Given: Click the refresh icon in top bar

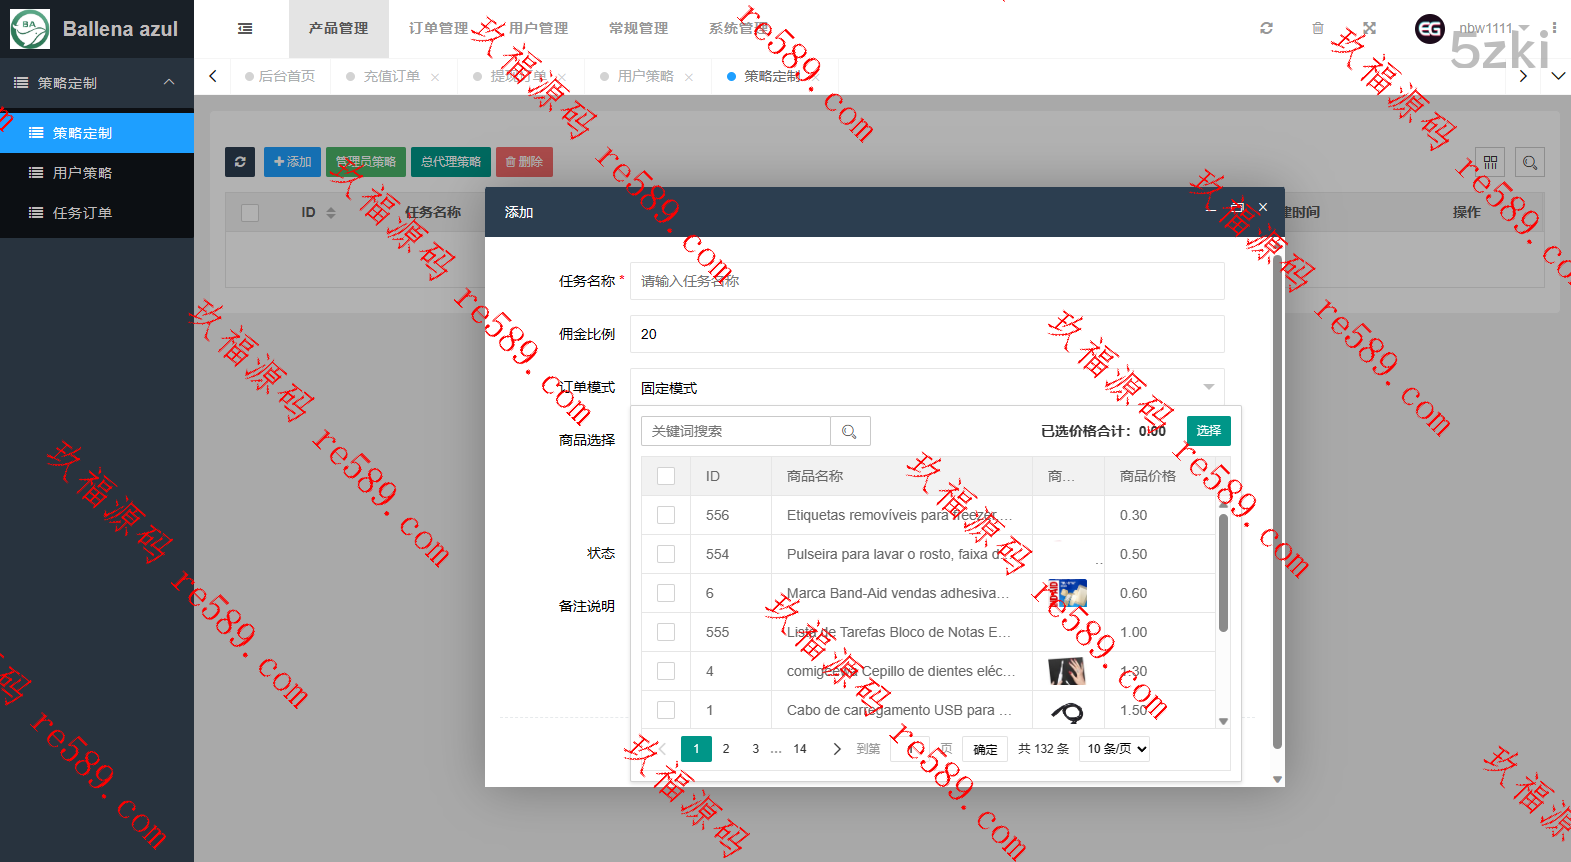Looking at the screenshot, I should pos(1266,29).
